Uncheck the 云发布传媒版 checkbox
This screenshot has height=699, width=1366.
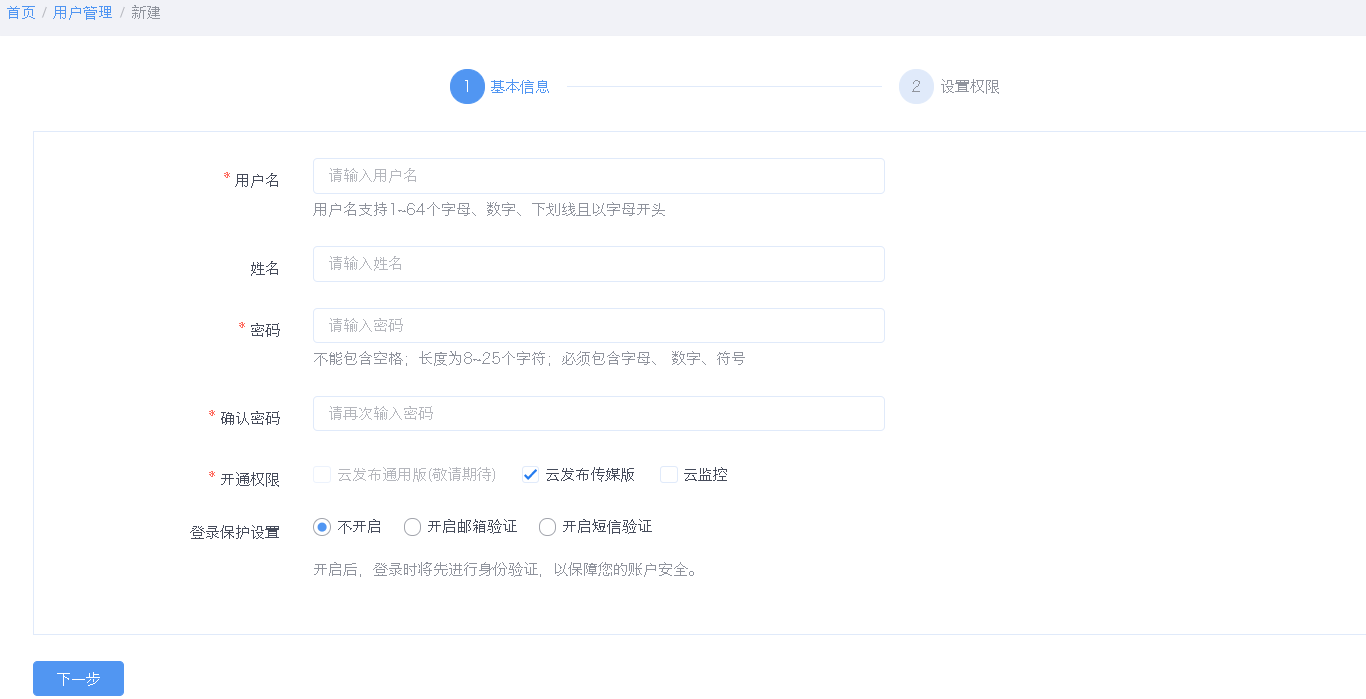click(x=531, y=475)
